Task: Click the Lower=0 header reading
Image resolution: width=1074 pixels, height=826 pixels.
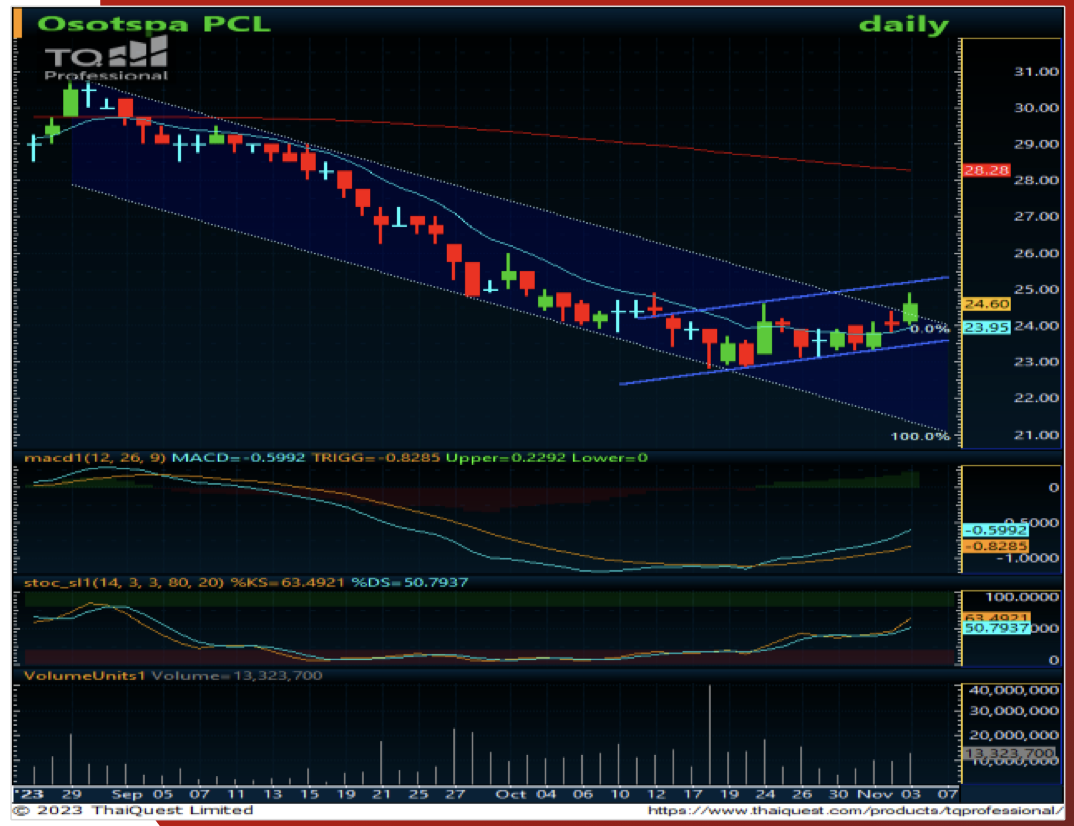Action: (x=610, y=458)
